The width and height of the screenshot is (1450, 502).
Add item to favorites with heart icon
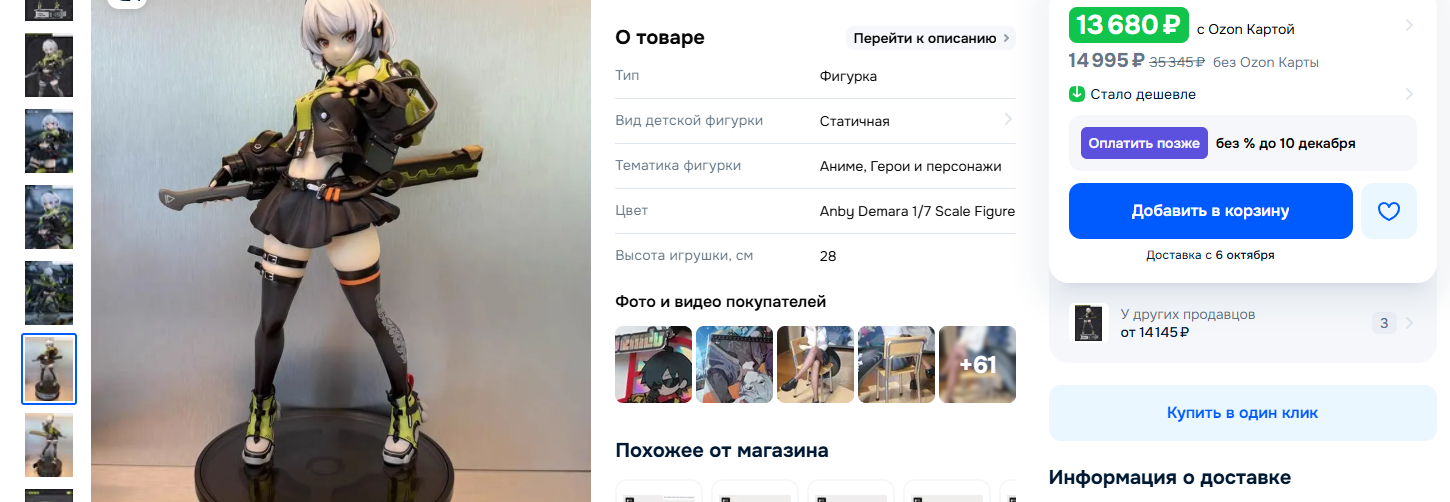pyautogui.click(x=1389, y=211)
